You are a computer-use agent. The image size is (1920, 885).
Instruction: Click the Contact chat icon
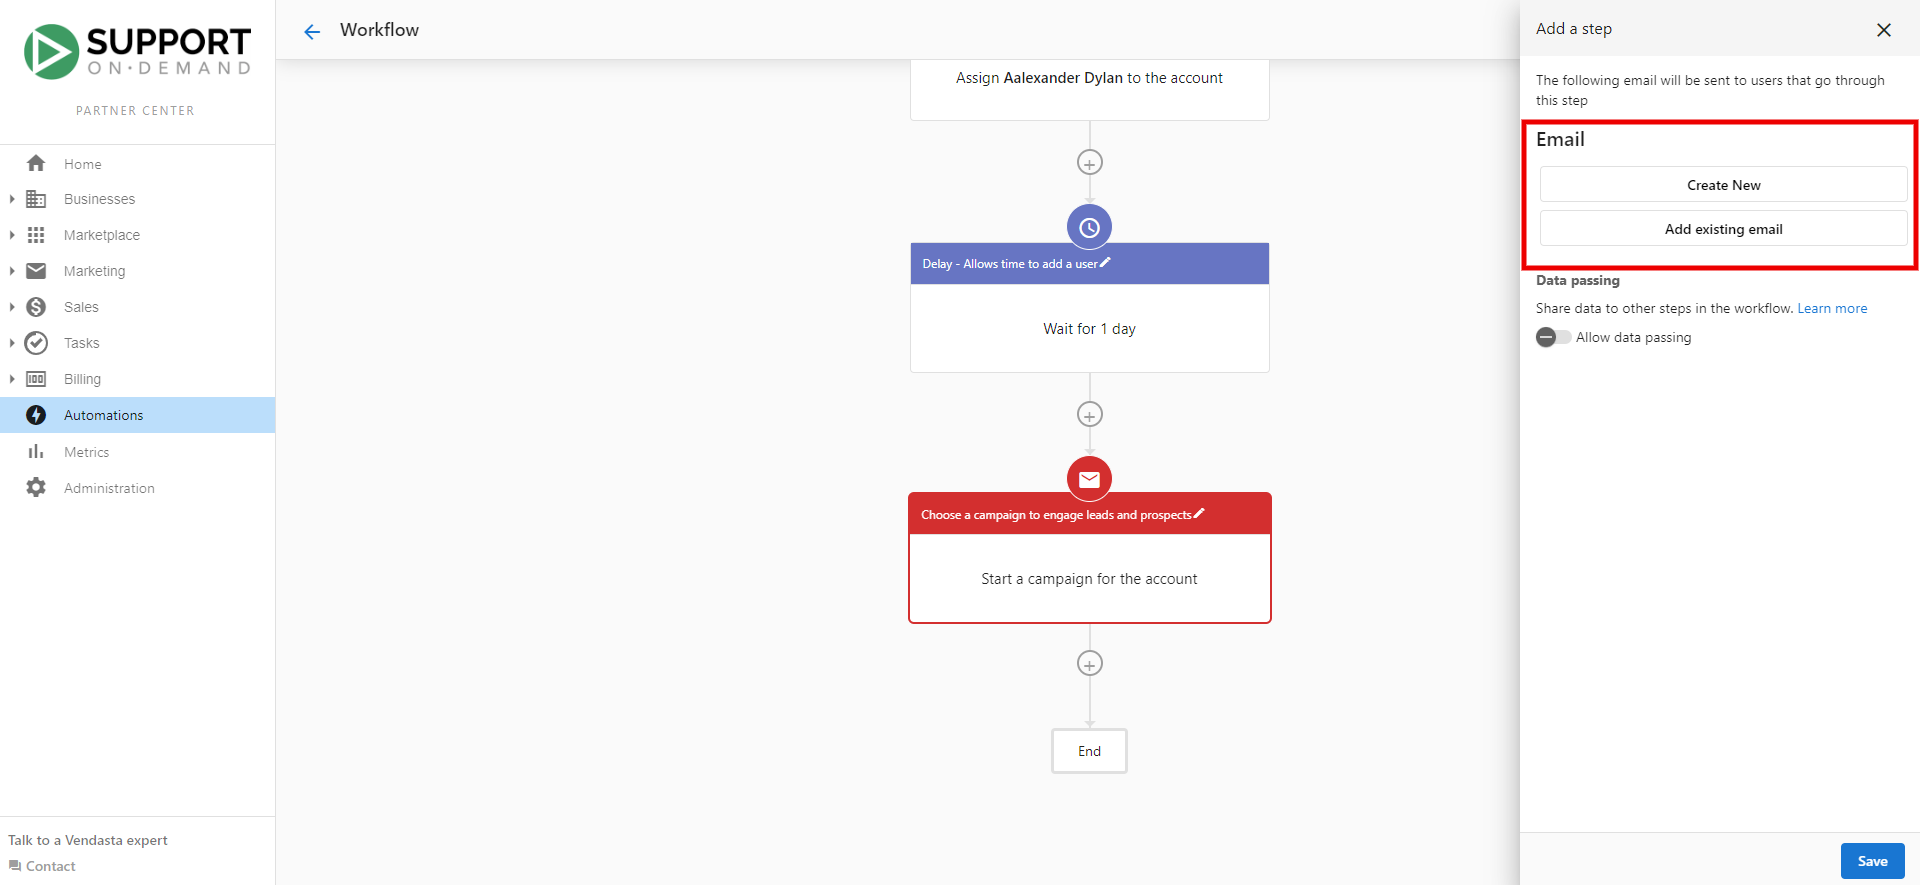(x=15, y=866)
